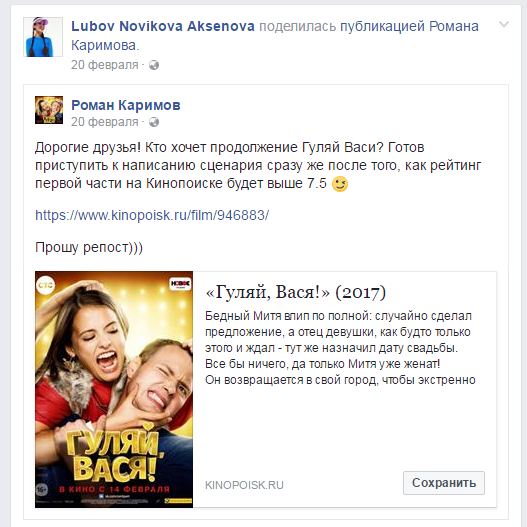Click the «Гуляй, Вася!» movie poster
Viewport: 527px width, 527px height.
[x=114, y=389]
